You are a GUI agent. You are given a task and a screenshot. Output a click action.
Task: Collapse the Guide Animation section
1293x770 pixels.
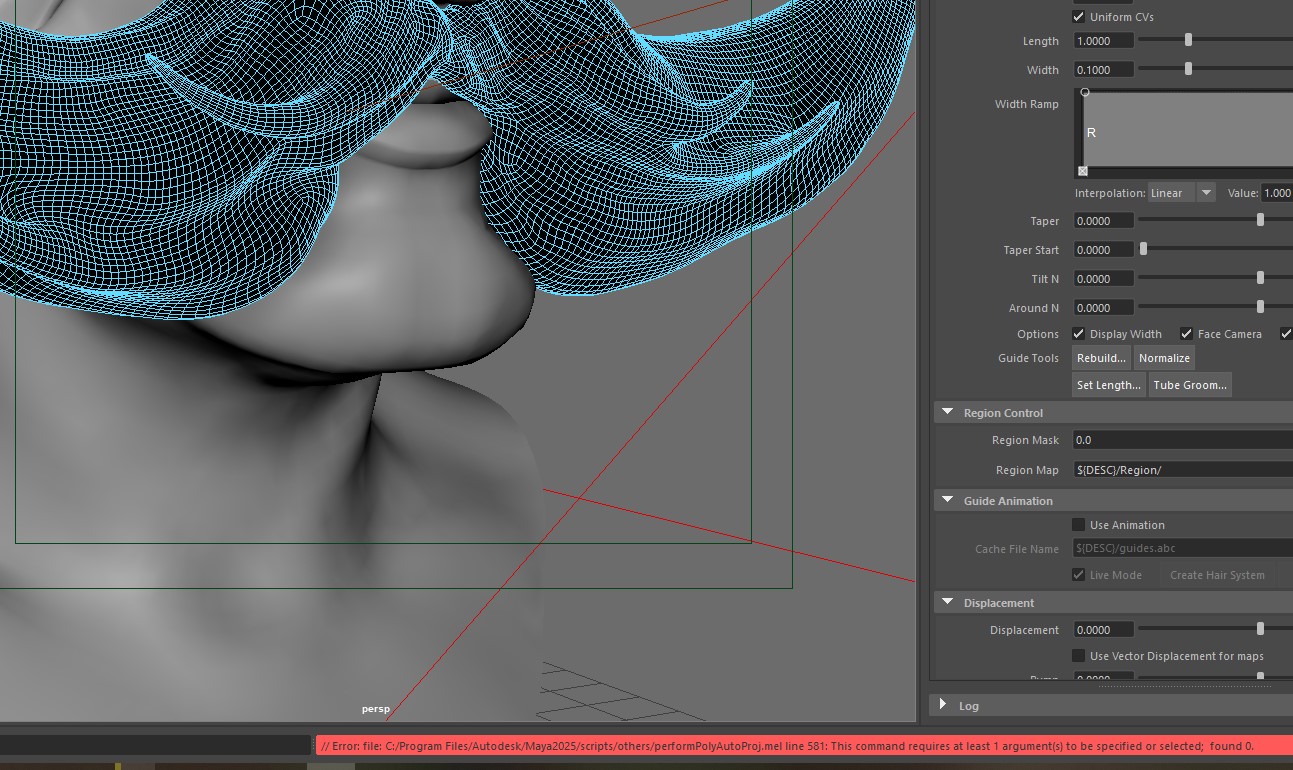pos(946,501)
